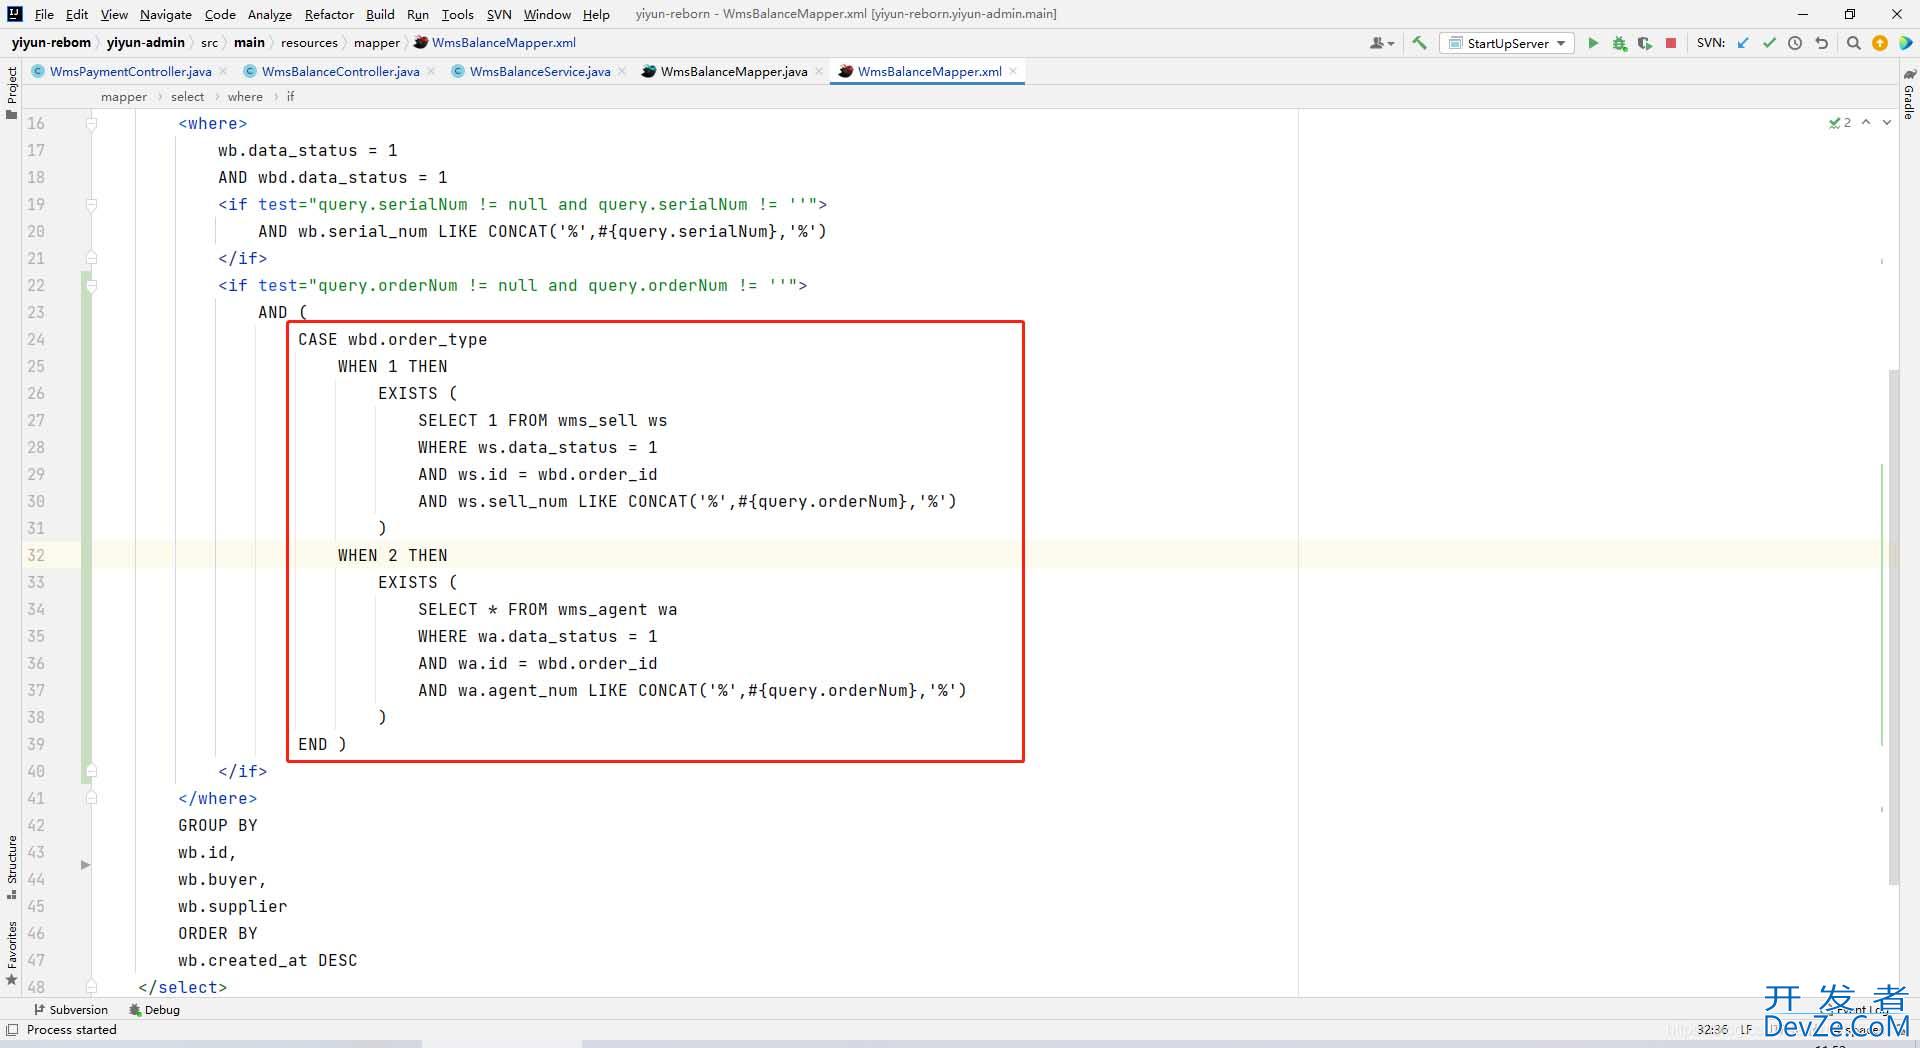The height and width of the screenshot is (1048, 1920).
Task: Open the Refactor menu
Action: pyautogui.click(x=329, y=14)
